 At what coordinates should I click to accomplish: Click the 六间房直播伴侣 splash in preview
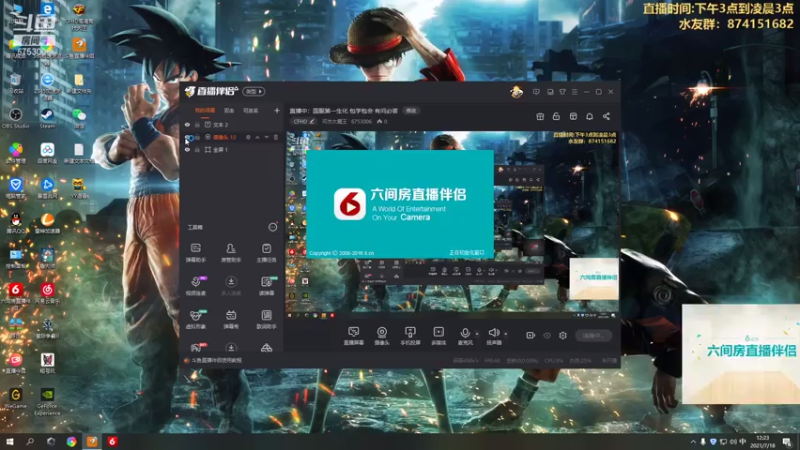click(400, 204)
